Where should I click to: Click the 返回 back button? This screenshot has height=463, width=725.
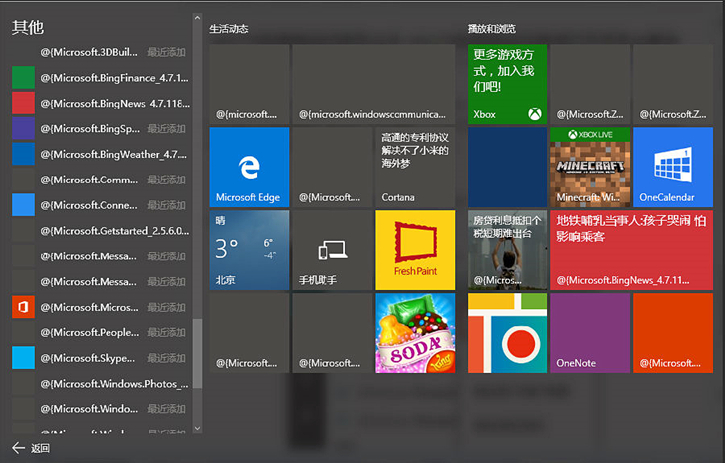click(x=30, y=448)
